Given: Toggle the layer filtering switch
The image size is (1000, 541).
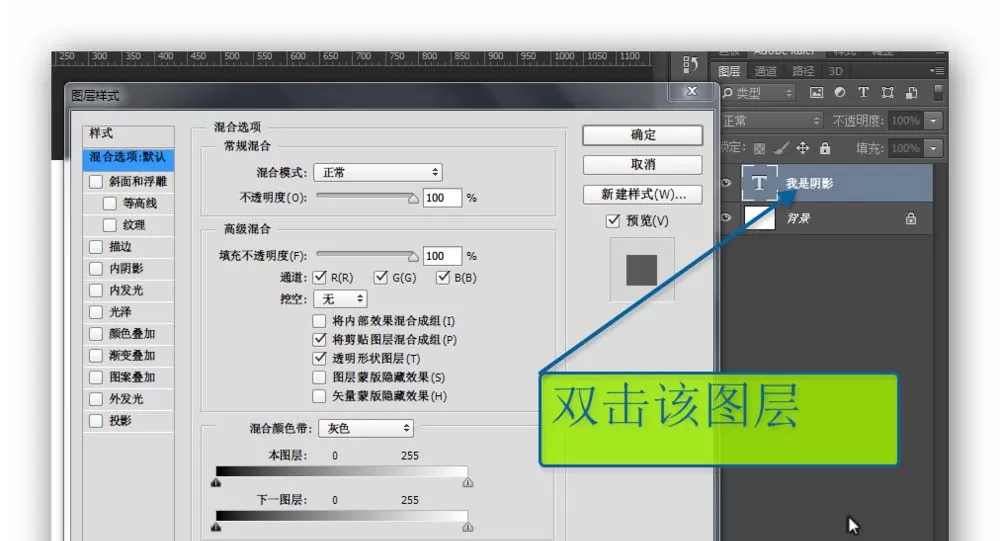Looking at the screenshot, I should [x=938, y=93].
